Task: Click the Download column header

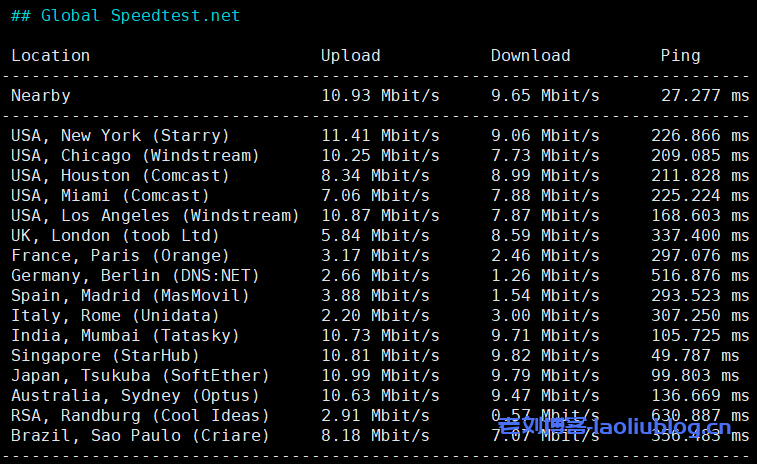Action: [530, 55]
